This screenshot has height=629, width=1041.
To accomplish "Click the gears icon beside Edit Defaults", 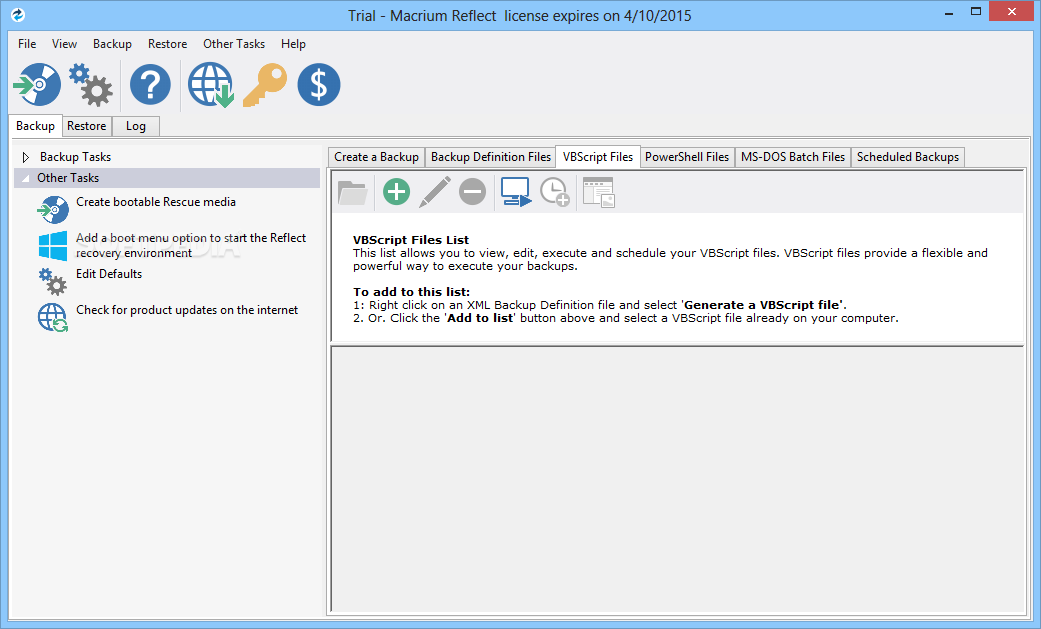I will [x=53, y=282].
